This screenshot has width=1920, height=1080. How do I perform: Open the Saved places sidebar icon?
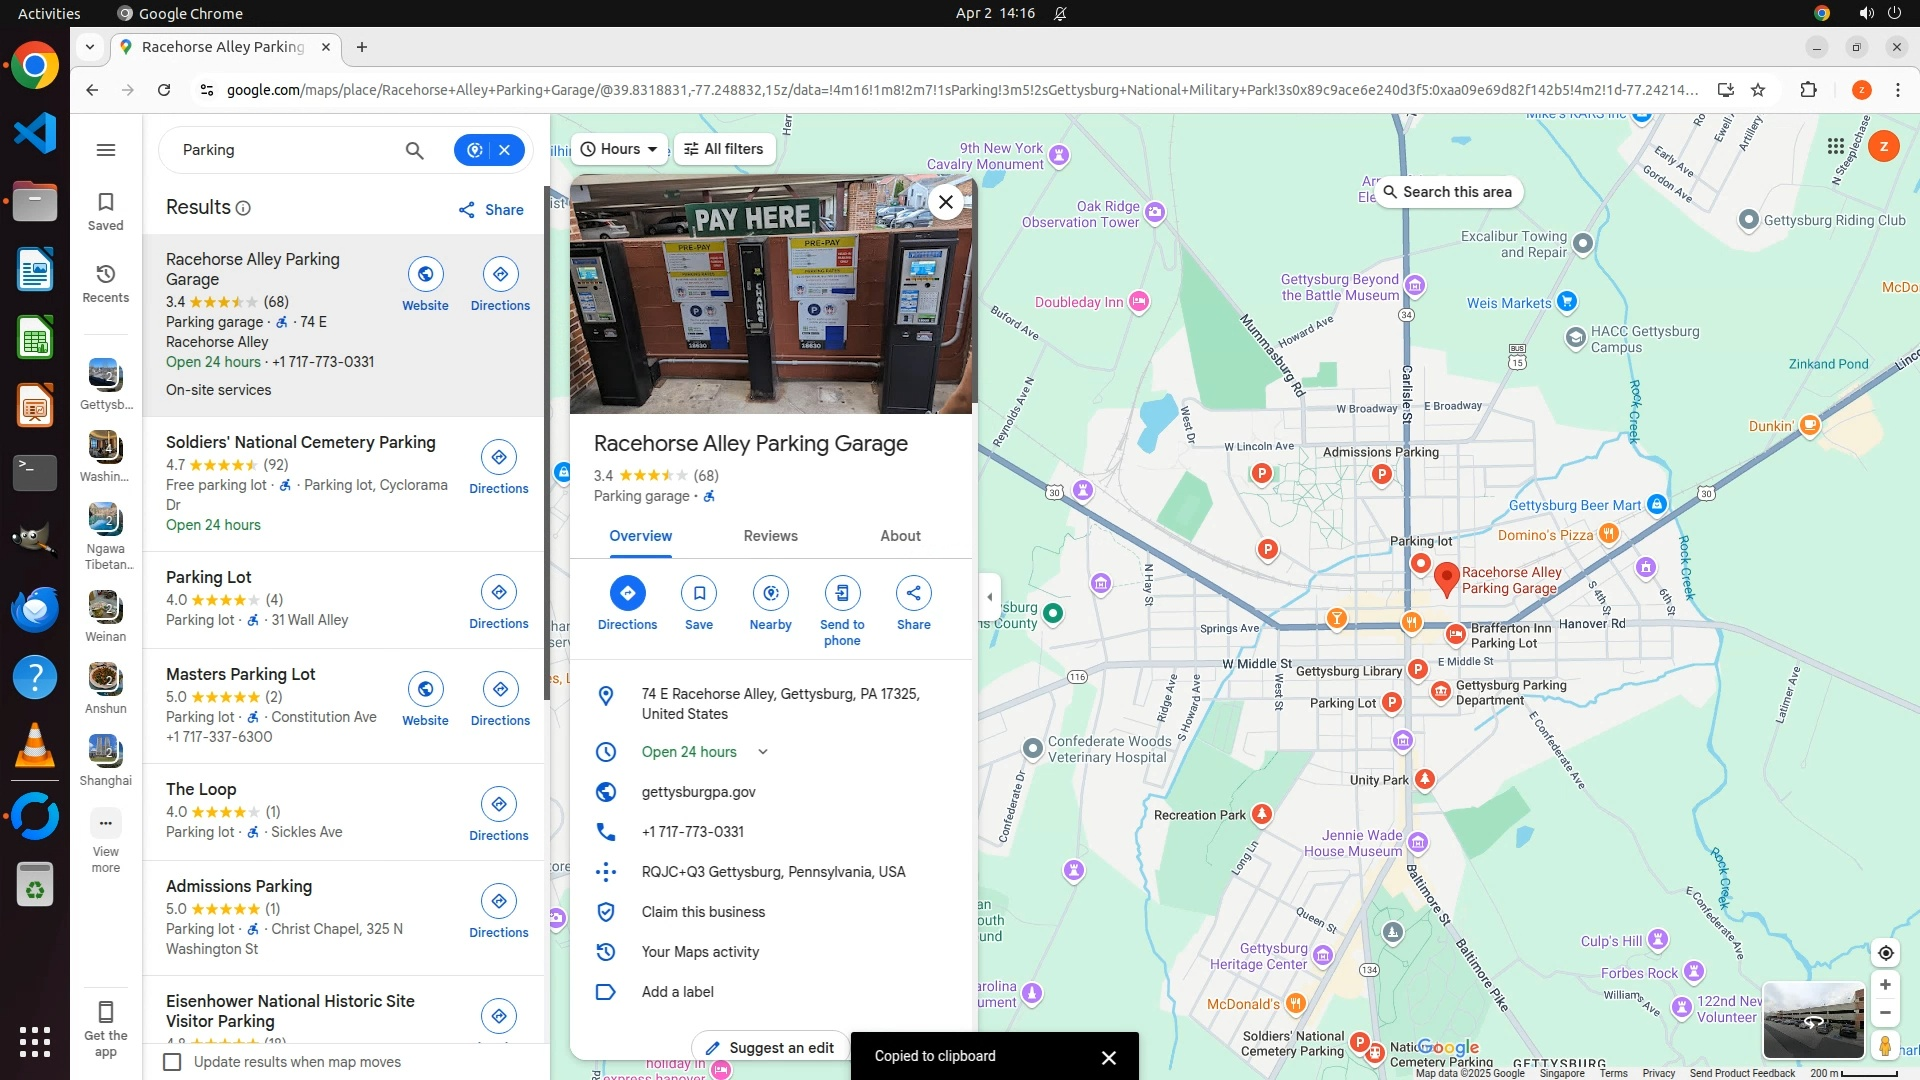[106, 211]
